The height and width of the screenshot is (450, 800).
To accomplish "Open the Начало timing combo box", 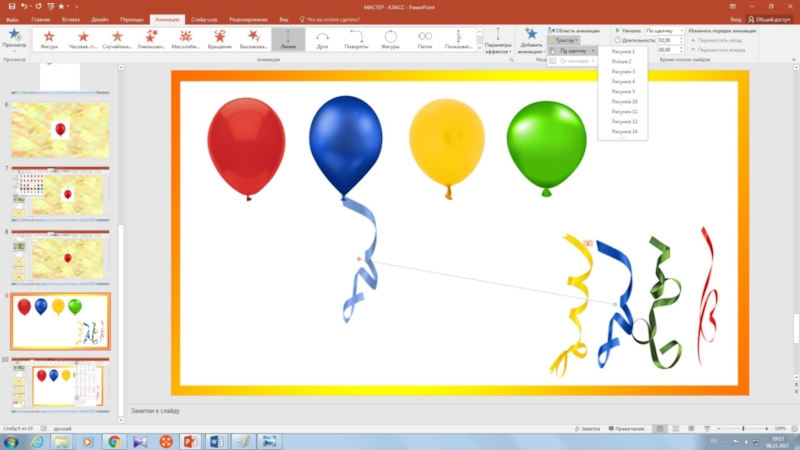I will click(x=666, y=31).
